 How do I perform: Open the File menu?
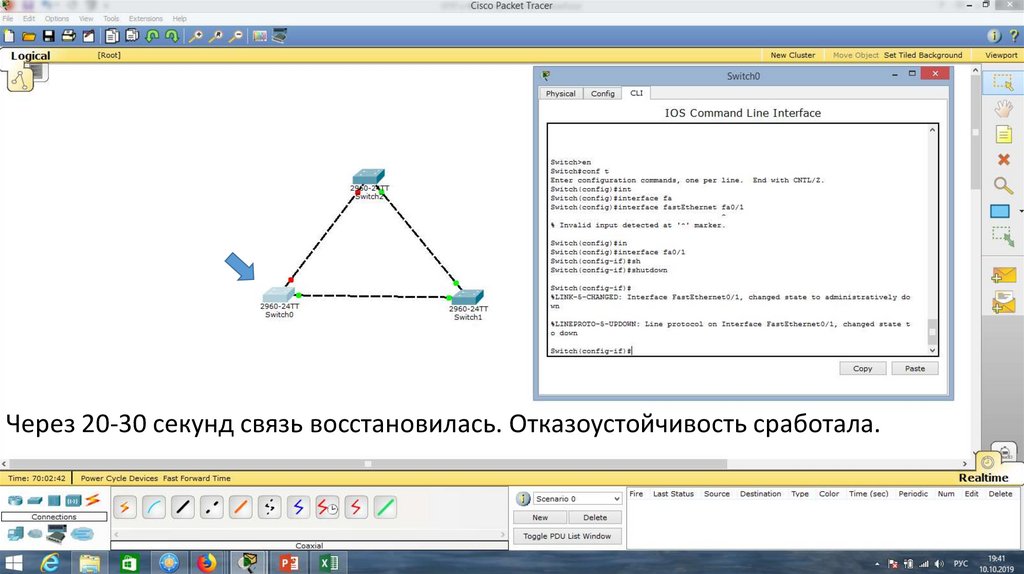(x=8, y=18)
